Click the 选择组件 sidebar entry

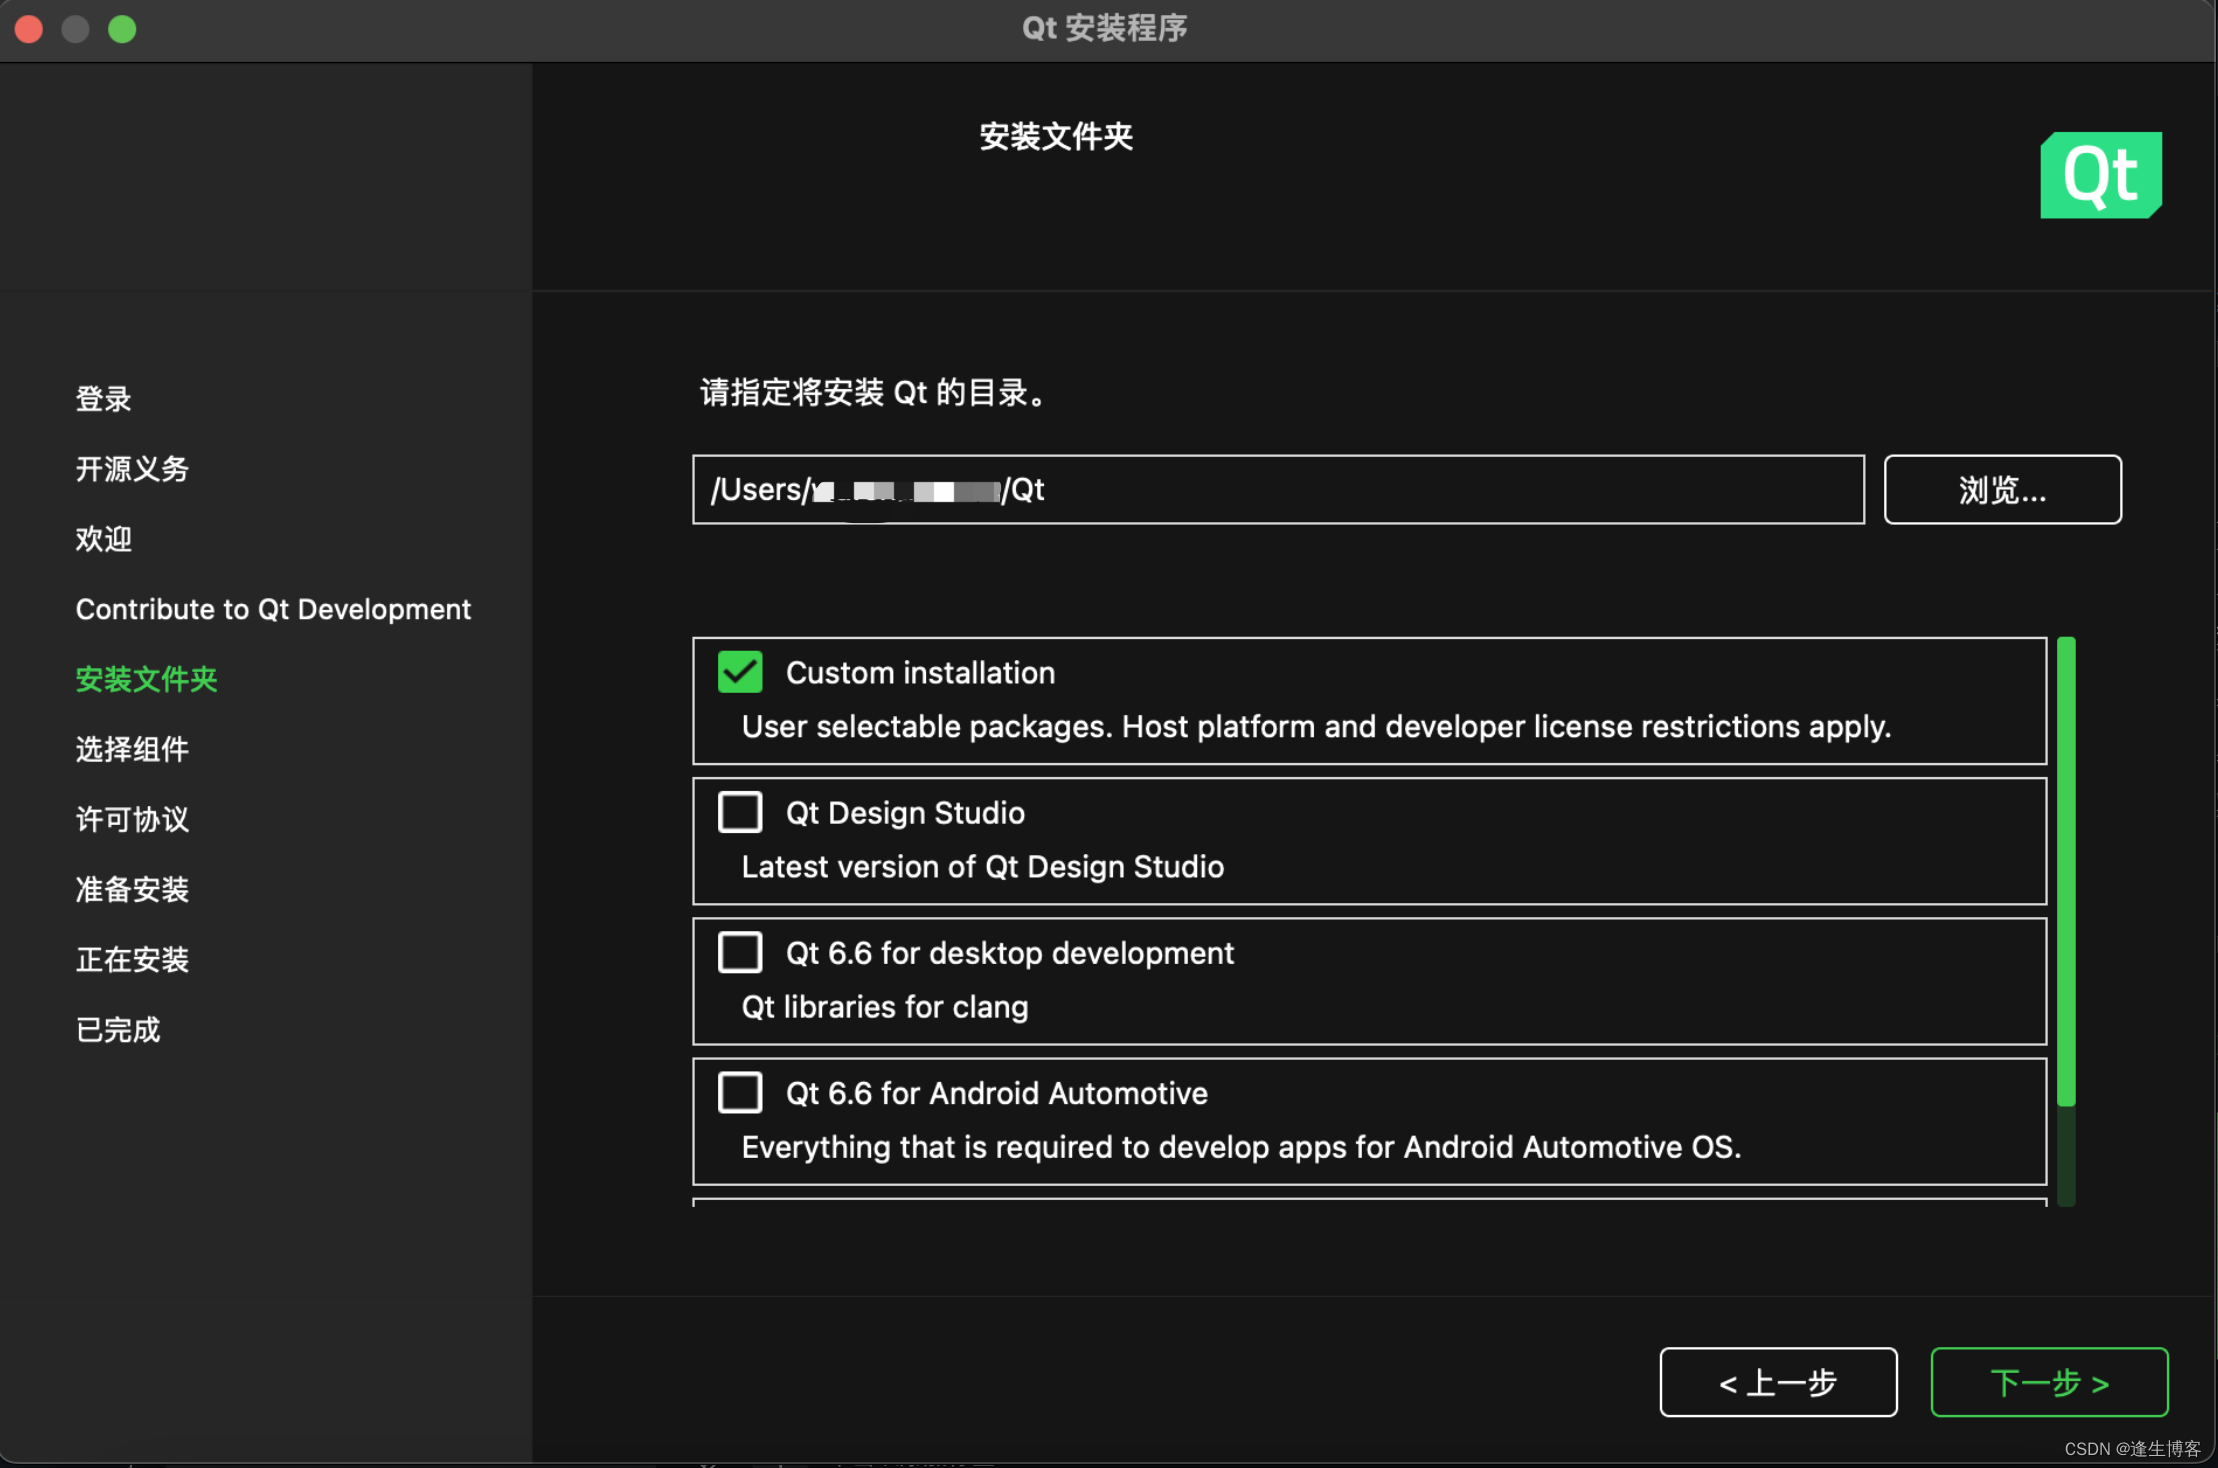(132, 749)
